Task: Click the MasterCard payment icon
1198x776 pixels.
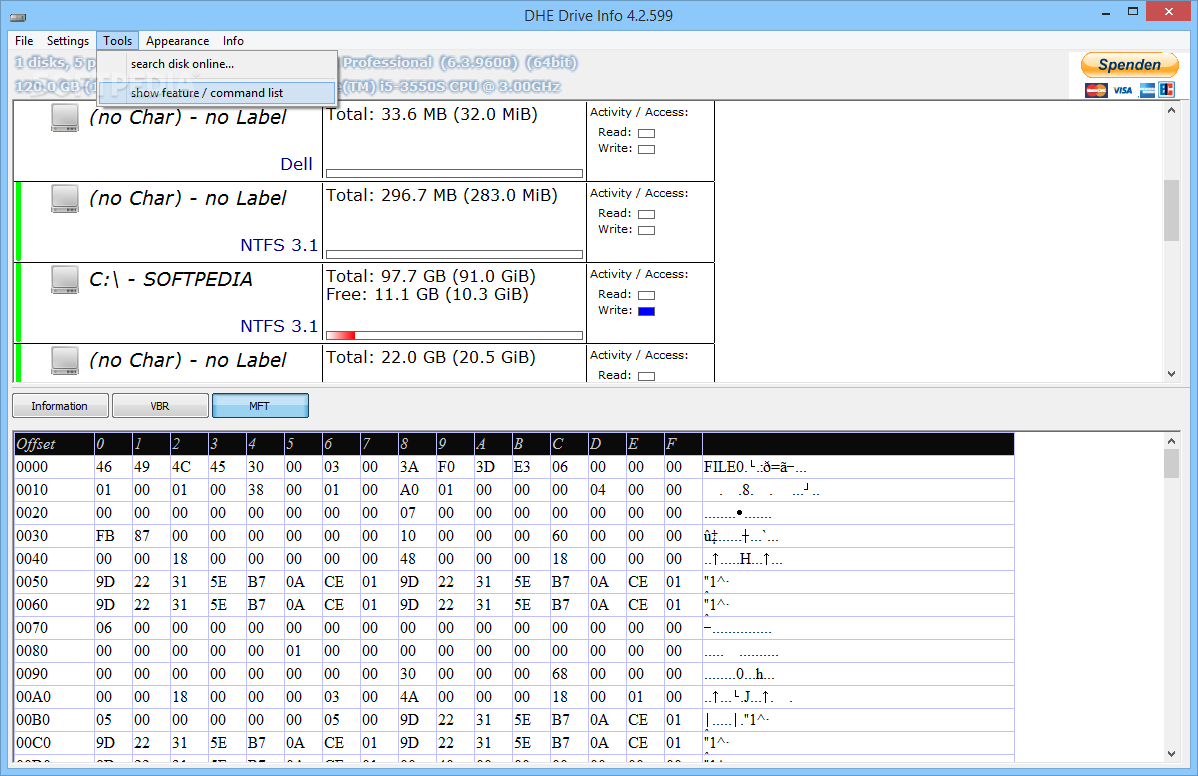Action: click(1096, 90)
